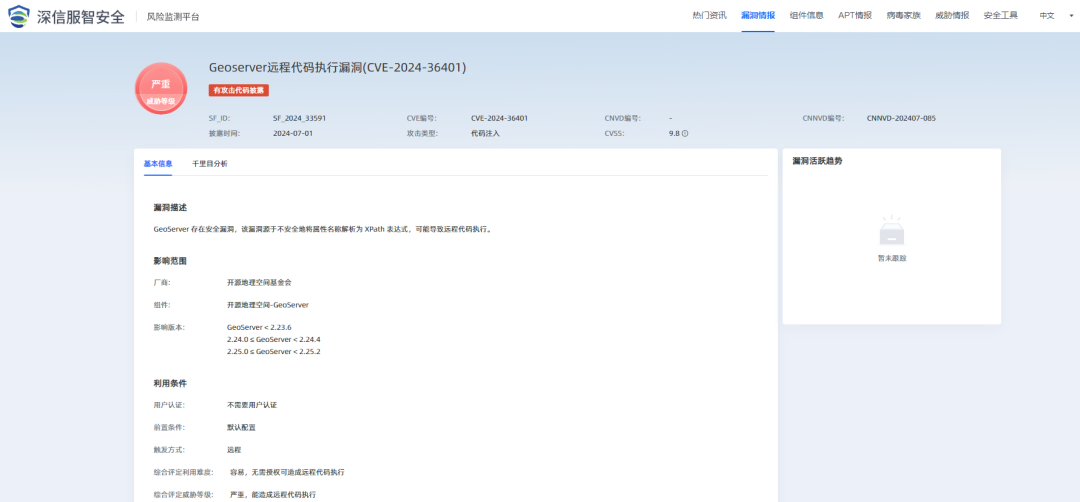Screen dimensions: 1080x502
Task: Click the empty-box icon in 漏洞活跃趋势 panel
Action: [891, 231]
